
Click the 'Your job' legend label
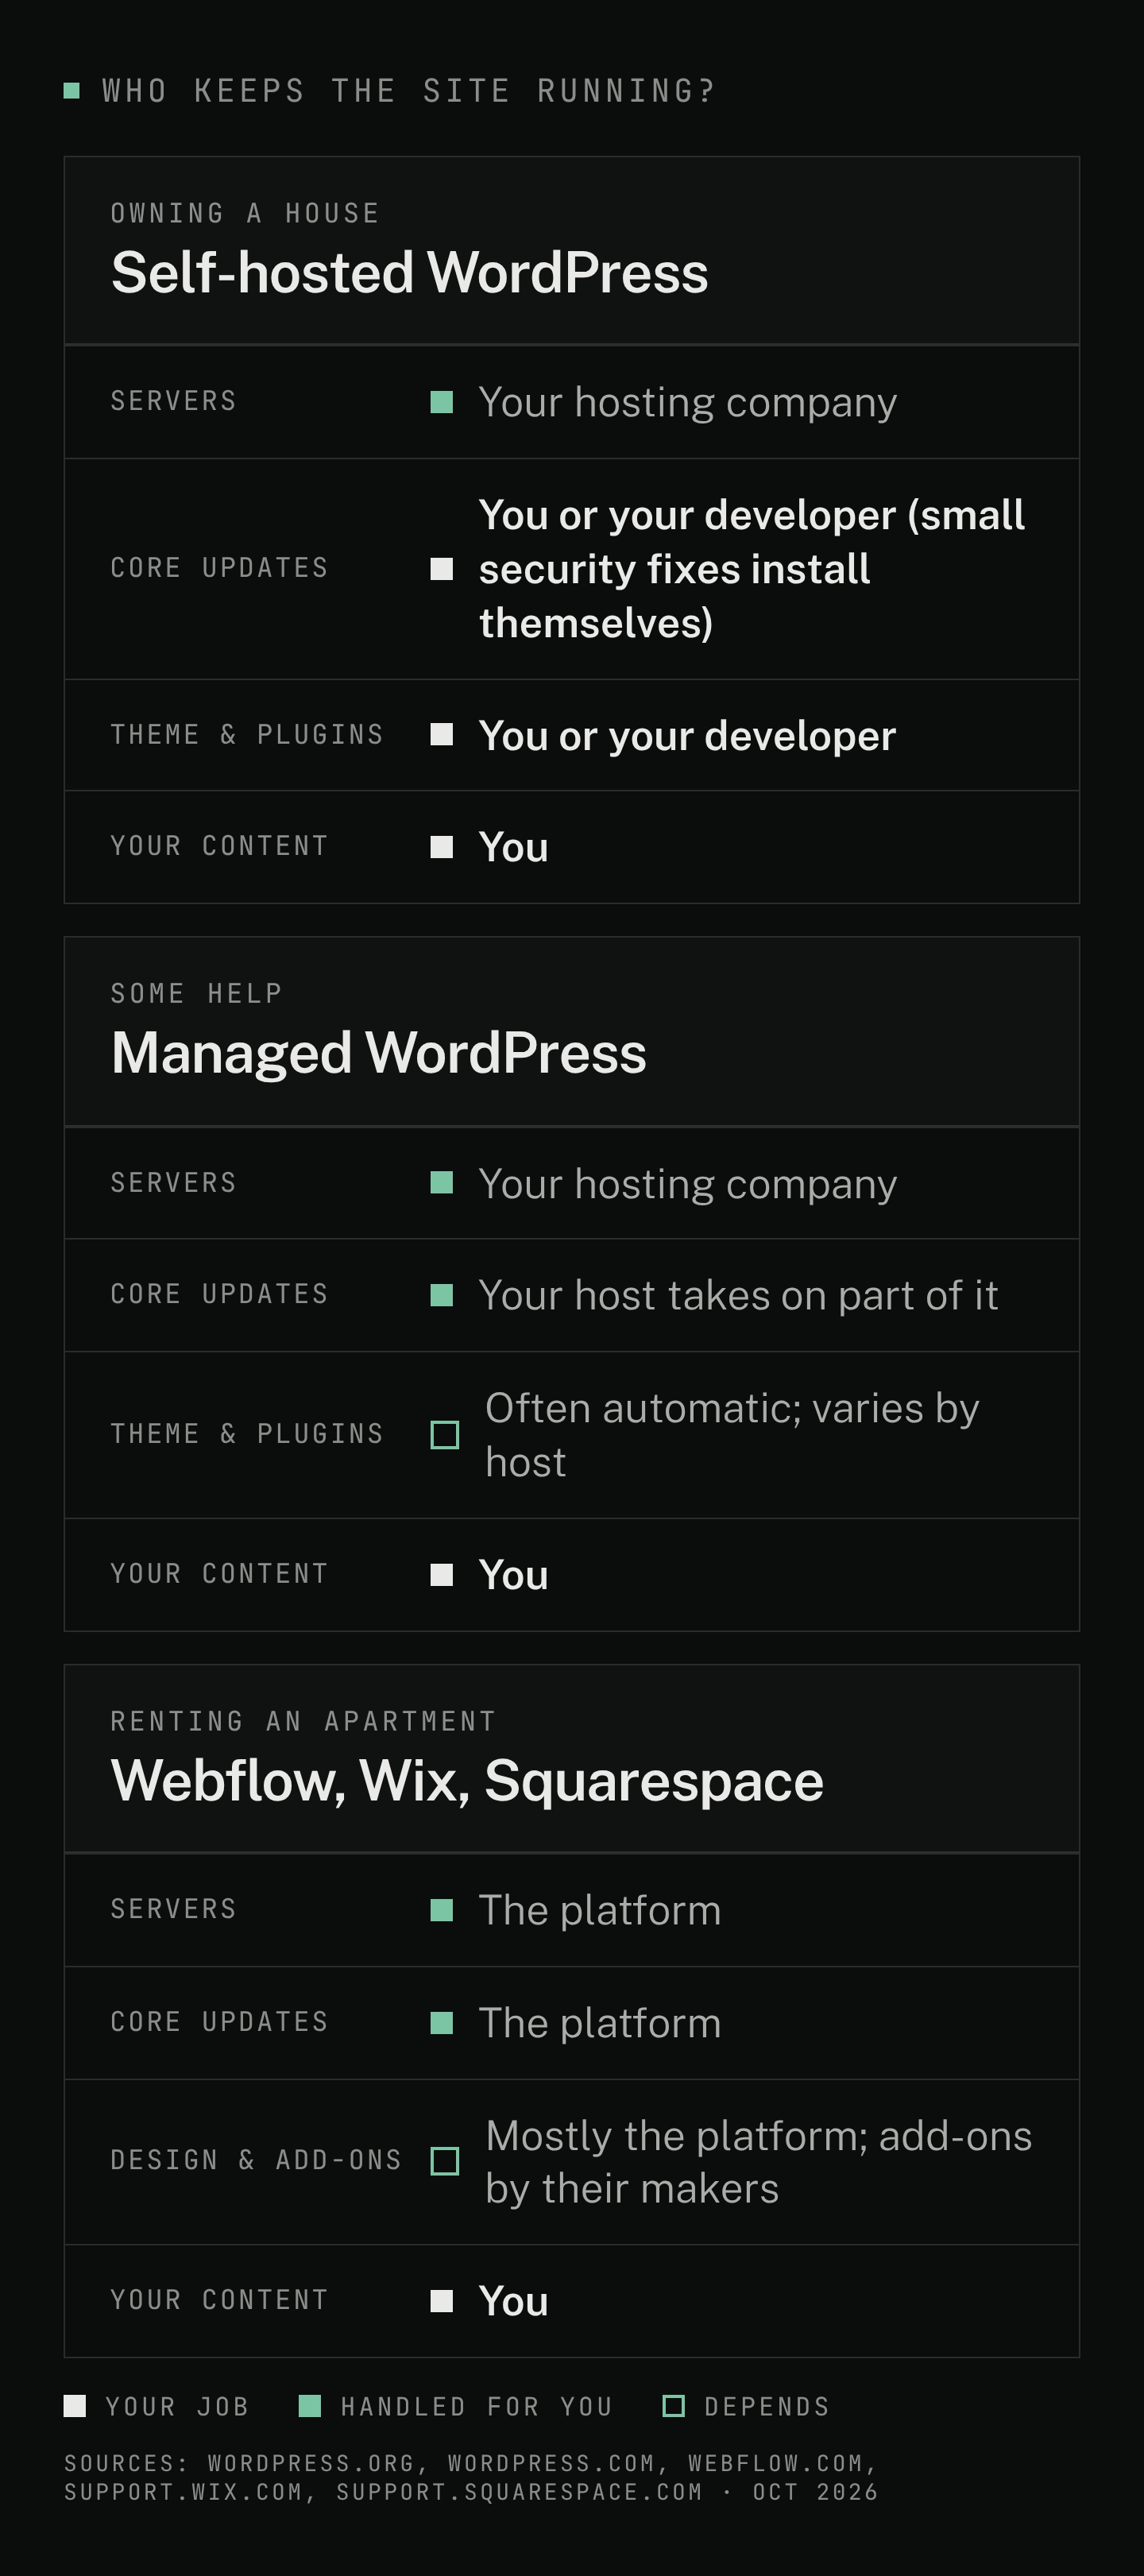(x=177, y=2406)
